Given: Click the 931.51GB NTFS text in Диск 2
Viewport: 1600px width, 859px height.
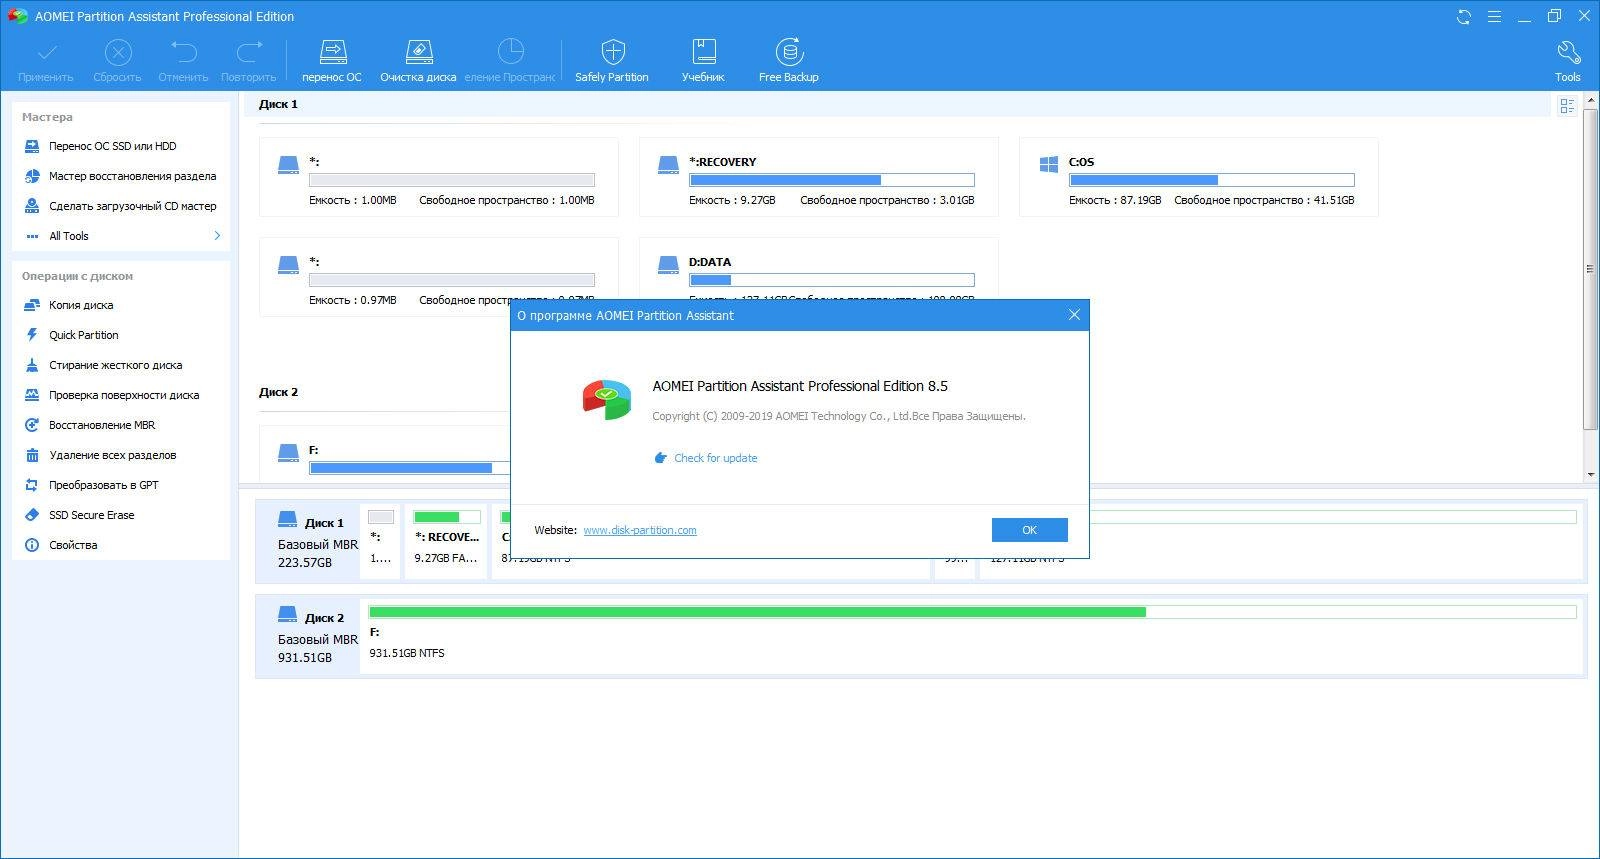Looking at the screenshot, I should pyautogui.click(x=407, y=653).
